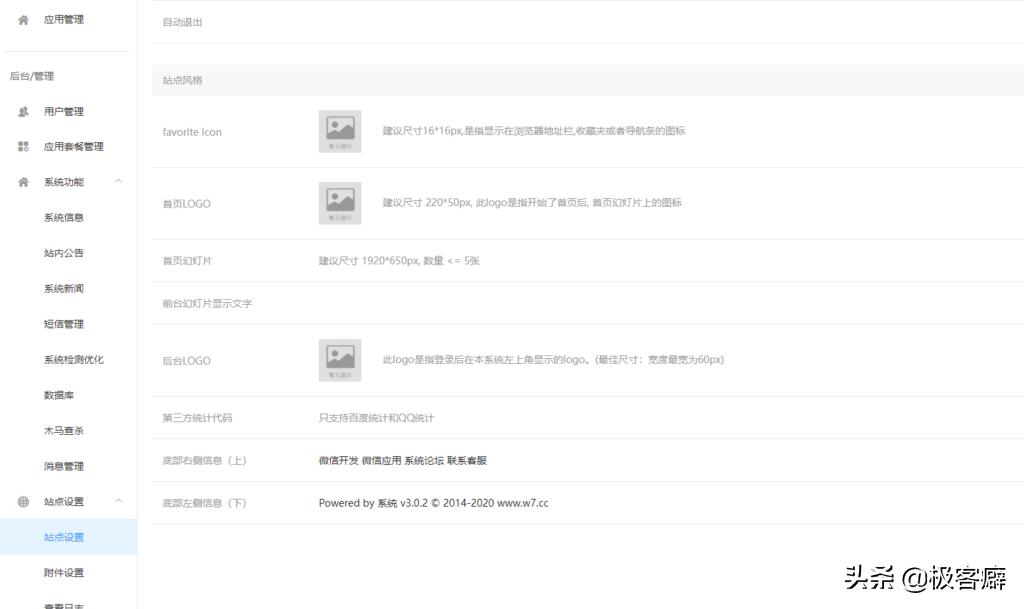The width and height of the screenshot is (1024, 609).
Task: Click the 站点设置 globe icon
Action: (x=24, y=501)
